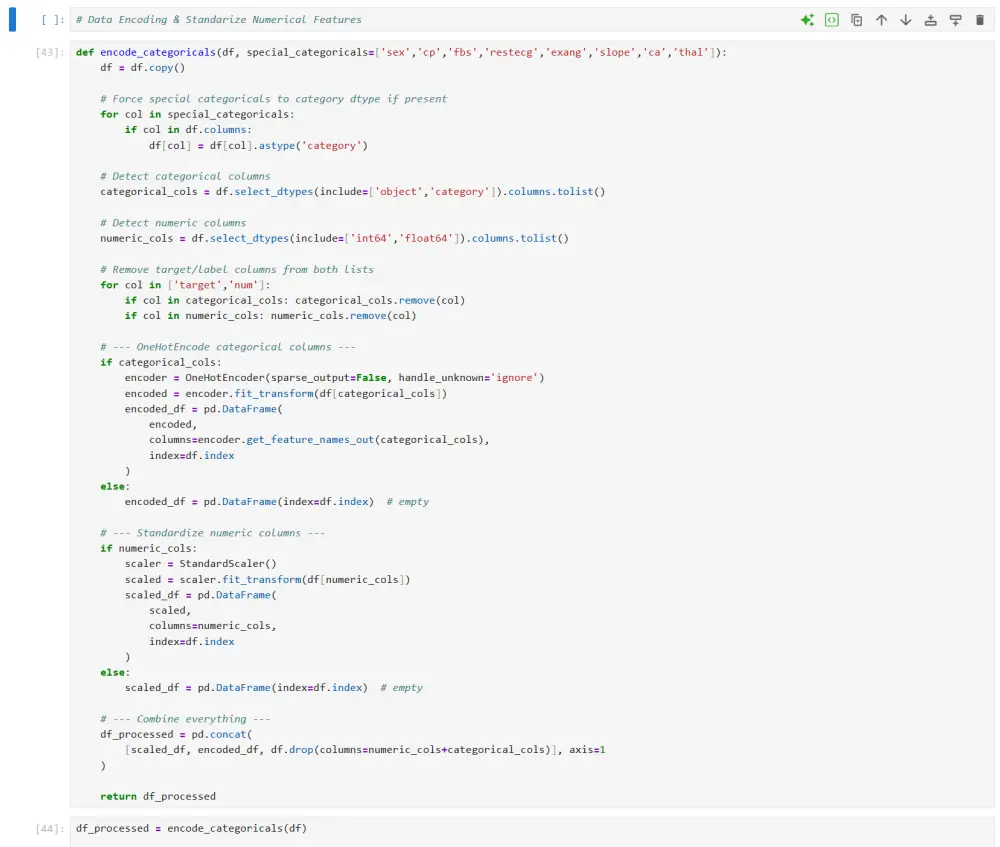Image resolution: width=1000 pixels, height=847 pixels.
Task: Click the [44] execution prompt
Action: point(48,828)
